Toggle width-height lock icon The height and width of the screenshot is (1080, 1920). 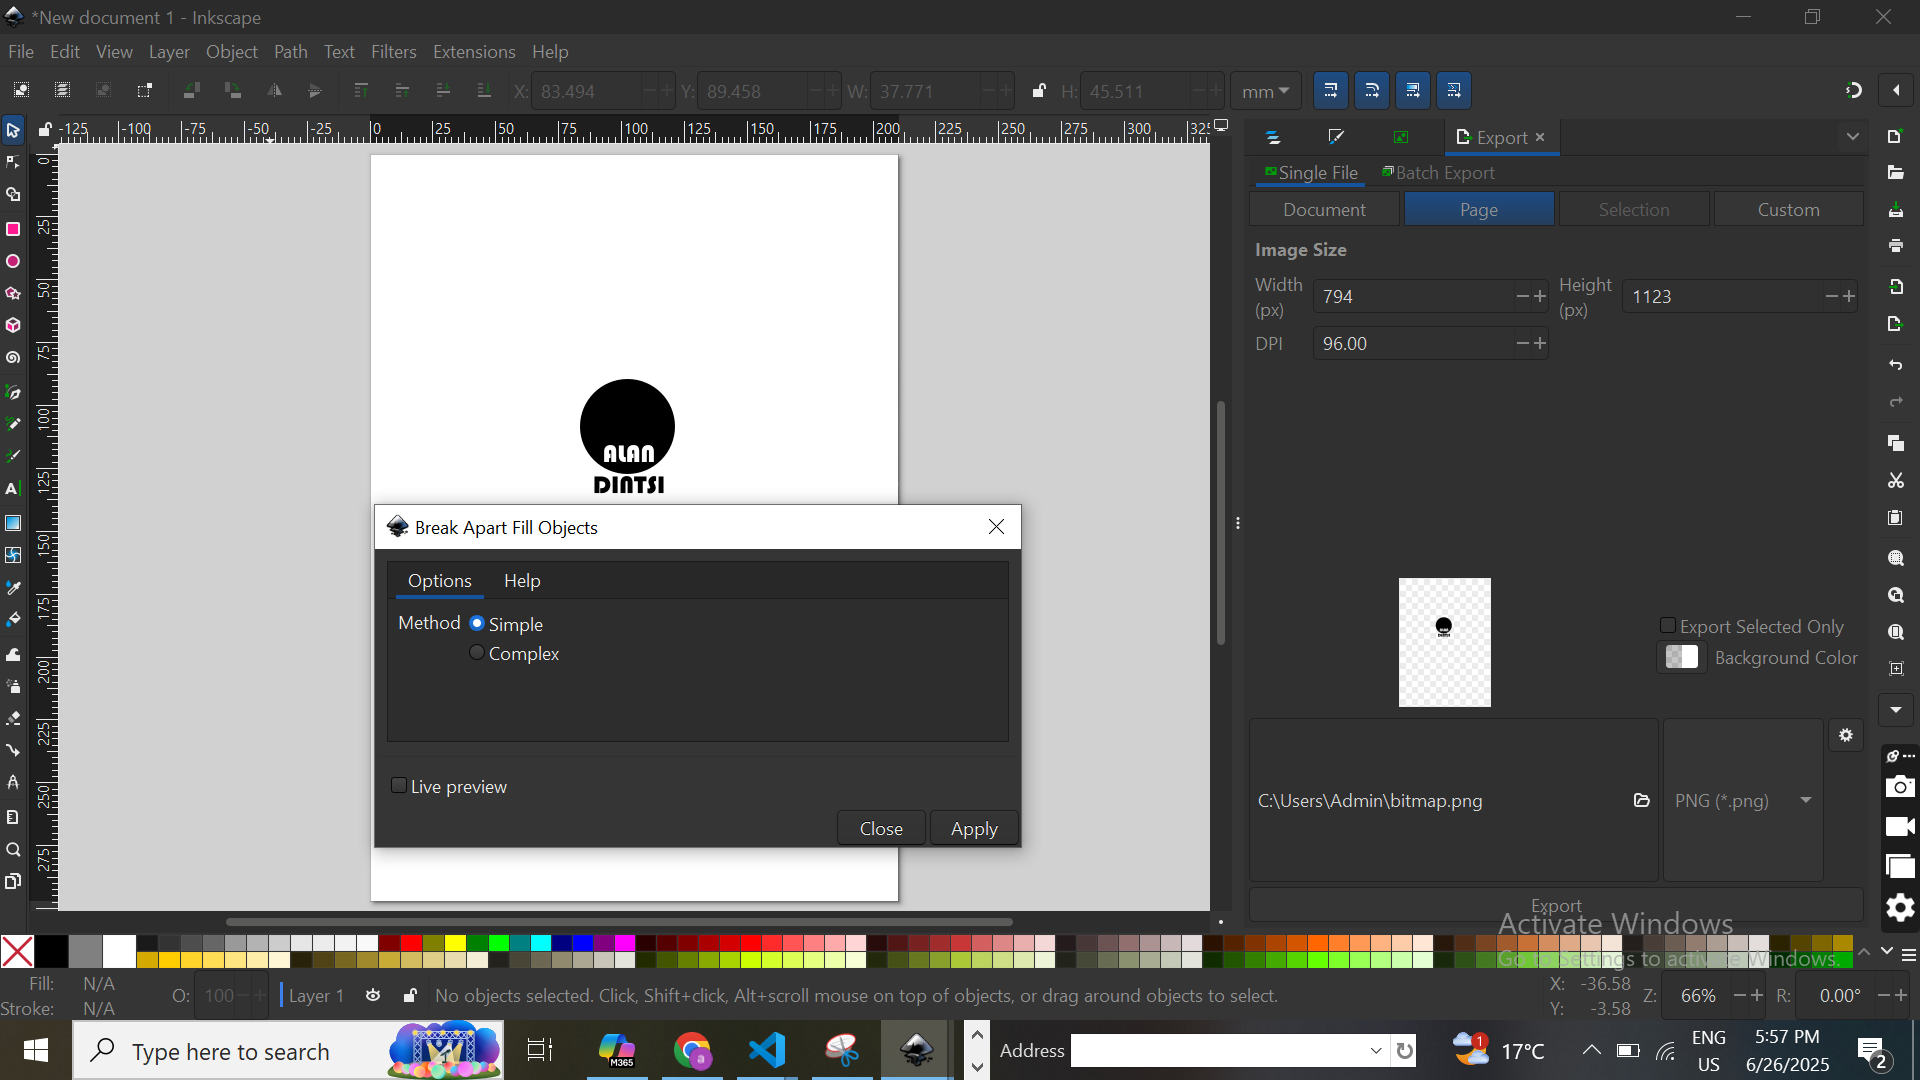(x=1039, y=91)
